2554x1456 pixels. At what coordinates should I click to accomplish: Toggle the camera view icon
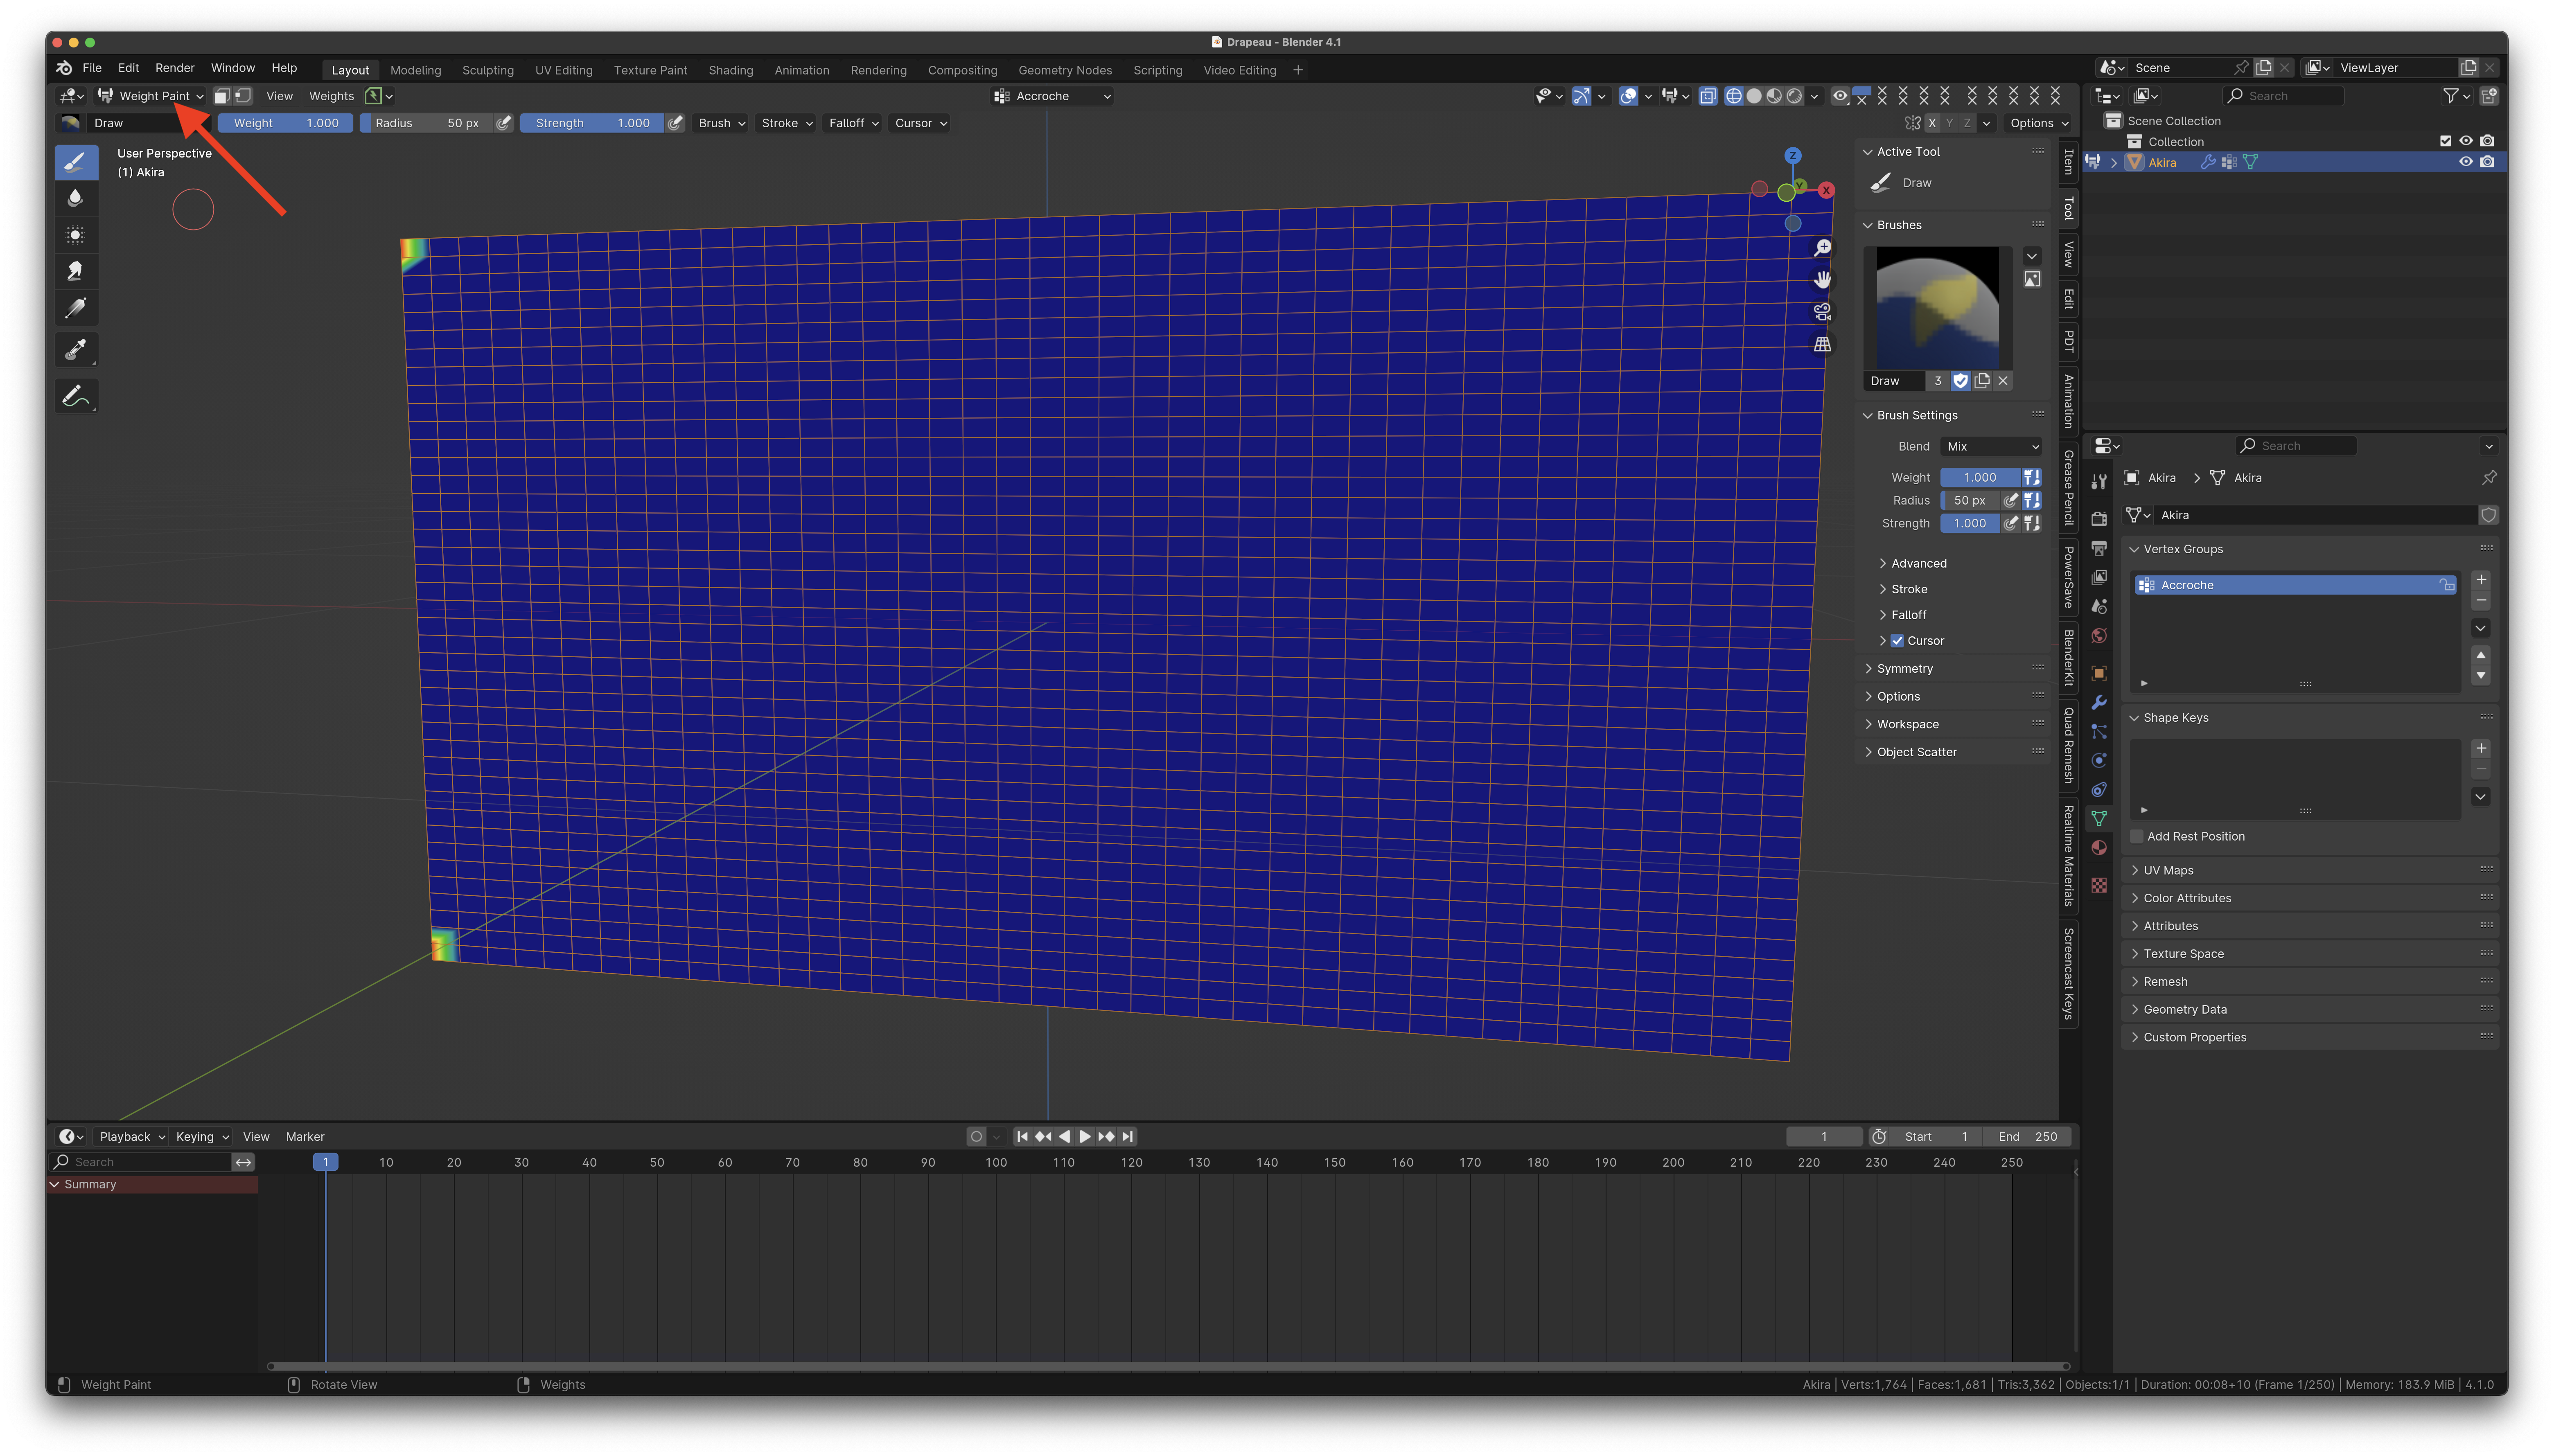click(1823, 312)
